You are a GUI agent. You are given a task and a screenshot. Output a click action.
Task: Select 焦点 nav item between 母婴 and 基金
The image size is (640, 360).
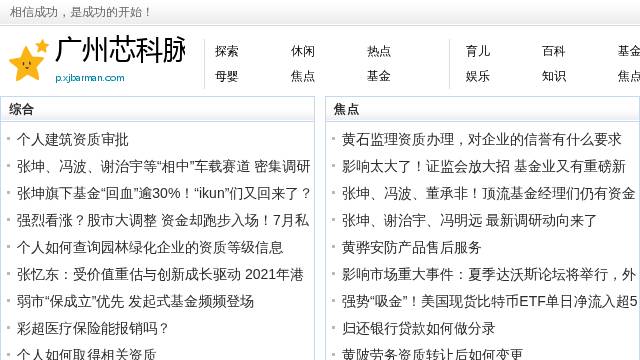[302, 76]
